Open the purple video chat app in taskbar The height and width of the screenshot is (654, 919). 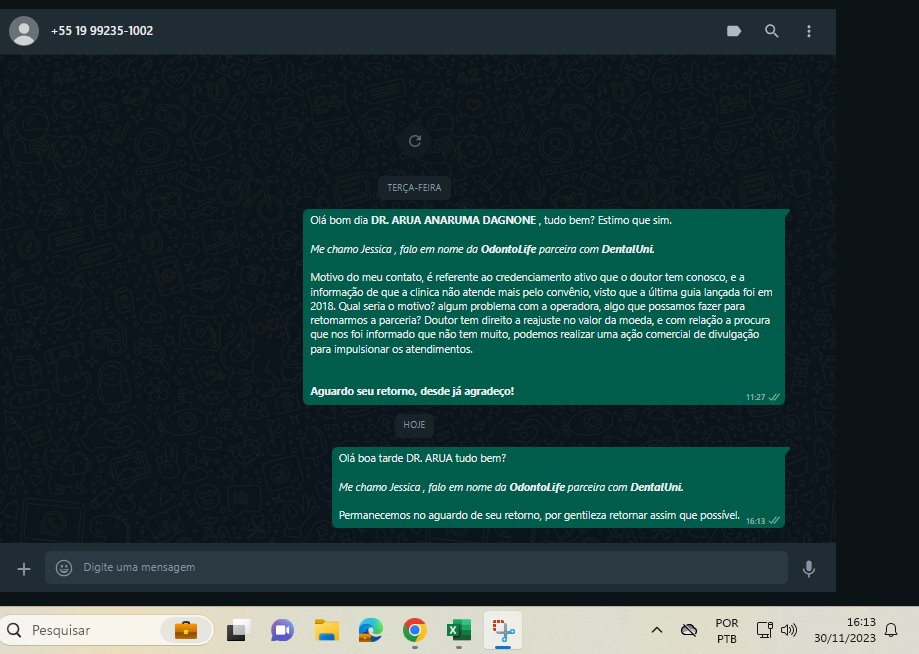pos(282,631)
